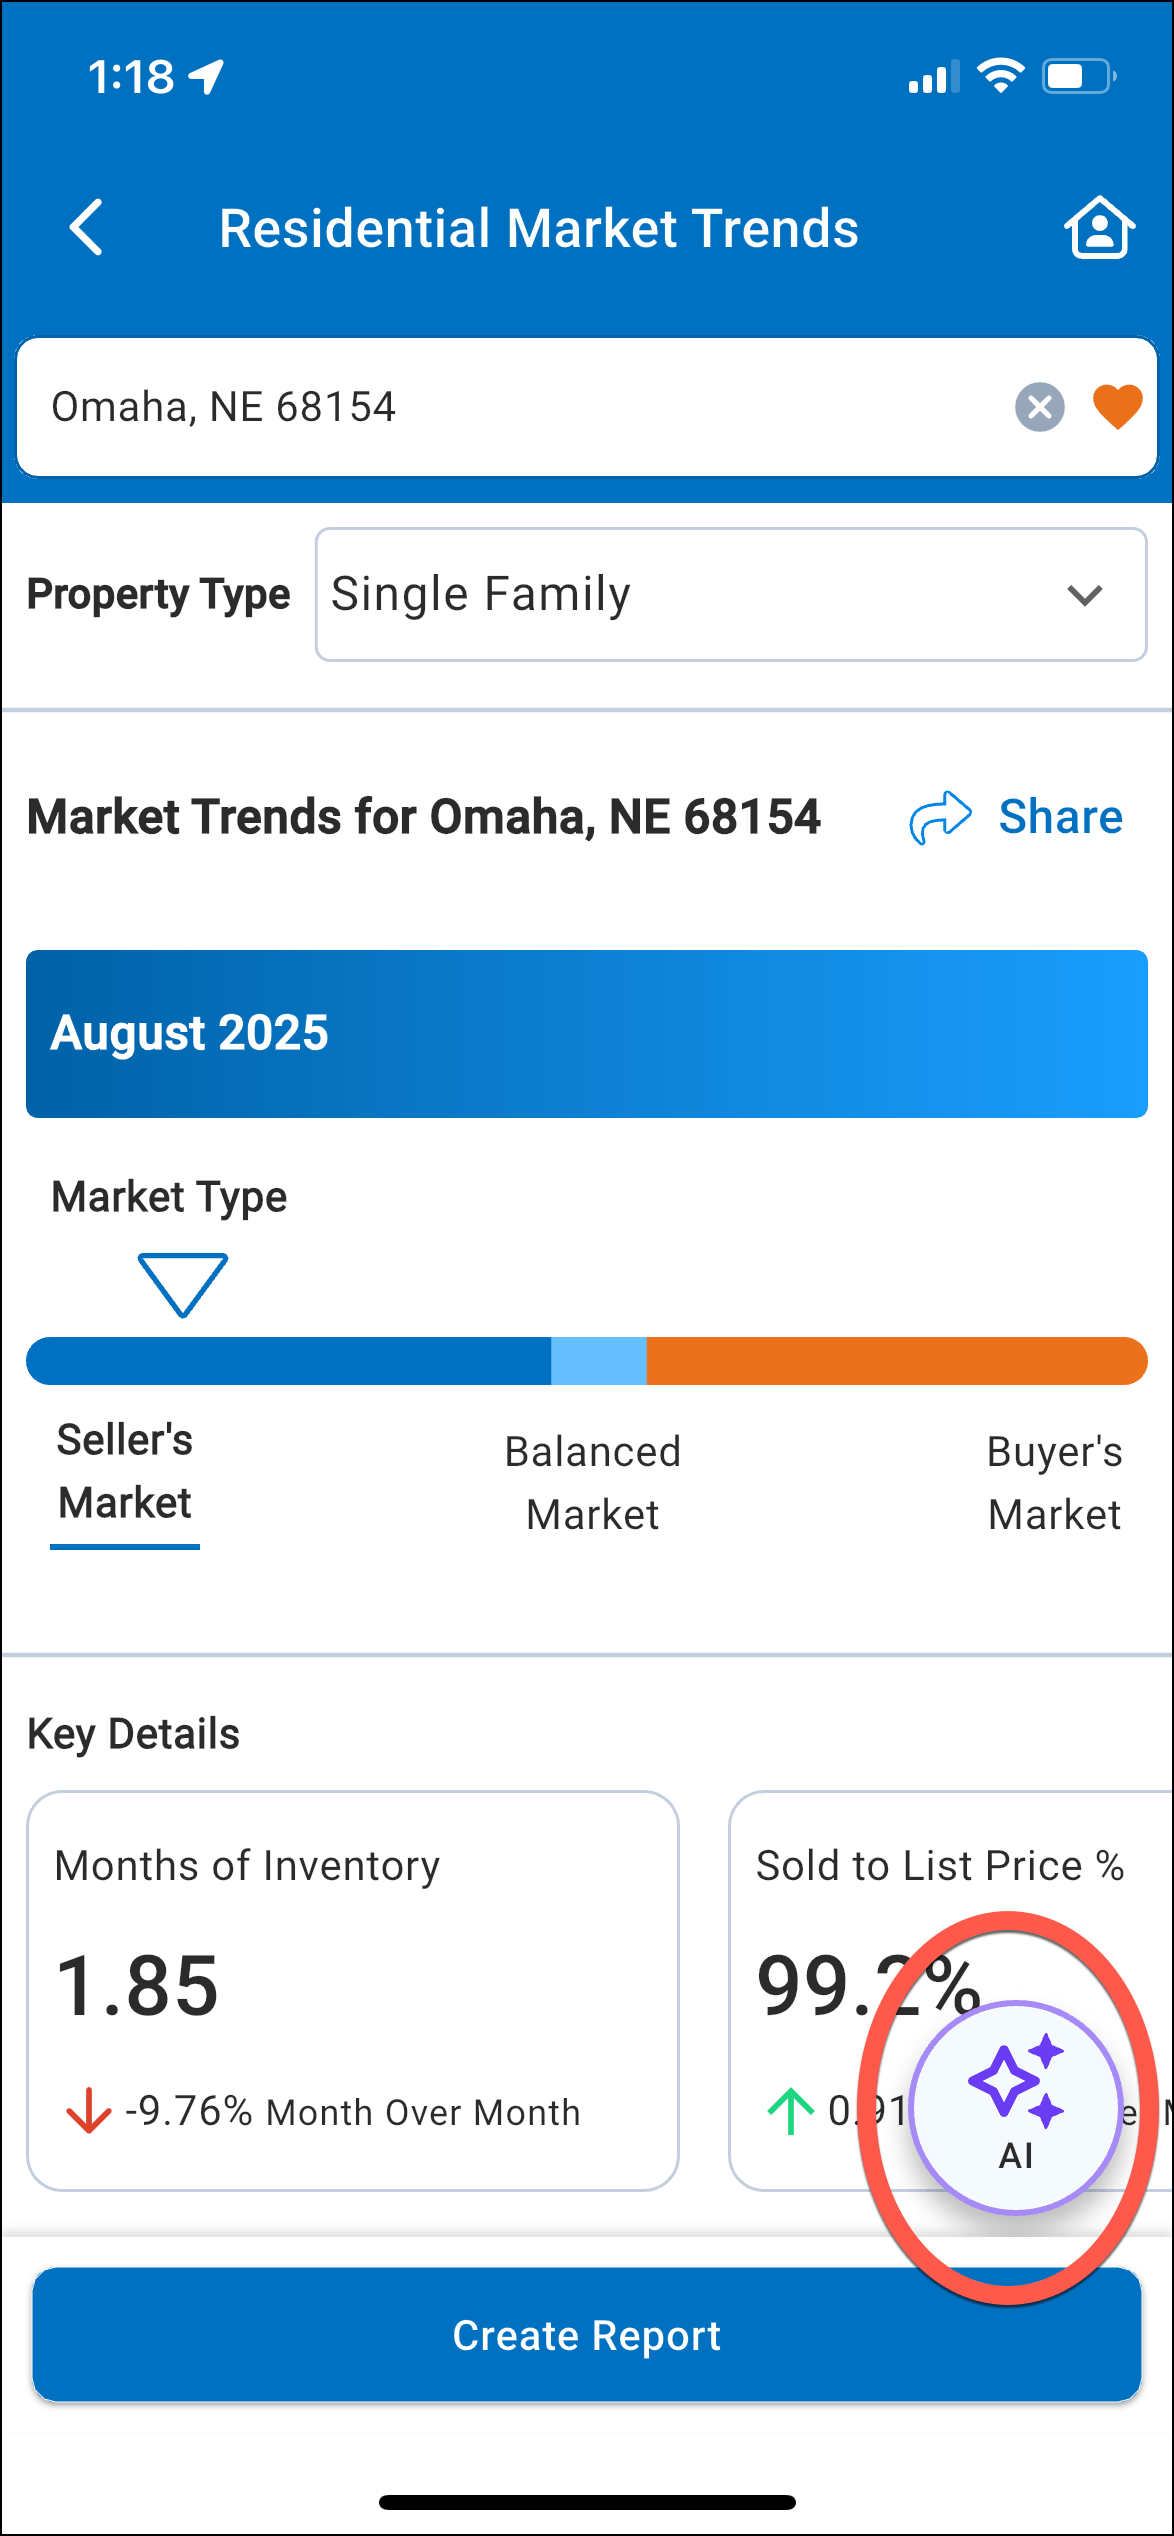
Task: Select the Balanced Market label
Action: (x=592, y=1483)
